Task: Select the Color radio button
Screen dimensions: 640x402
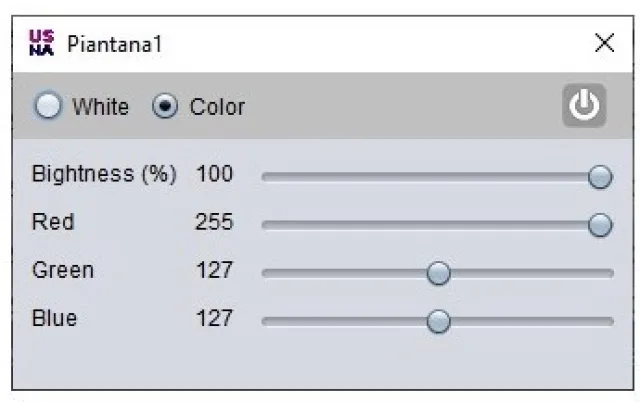Action: (166, 106)
